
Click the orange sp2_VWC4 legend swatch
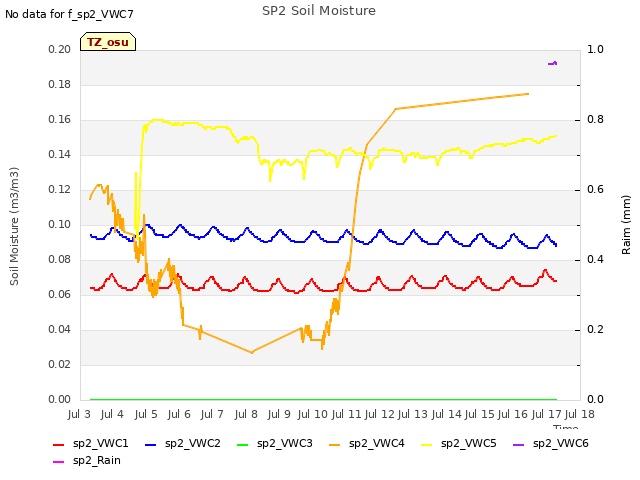click(x=335, y=444)
